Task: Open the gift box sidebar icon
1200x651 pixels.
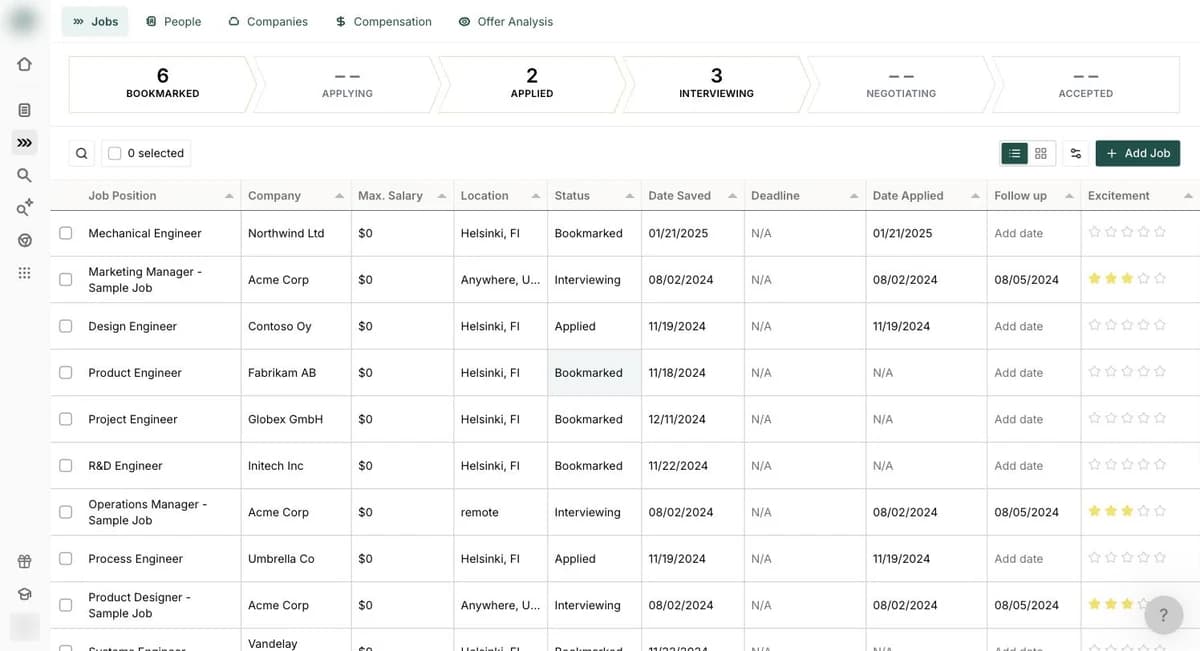Action: click(x=24, y=562)
